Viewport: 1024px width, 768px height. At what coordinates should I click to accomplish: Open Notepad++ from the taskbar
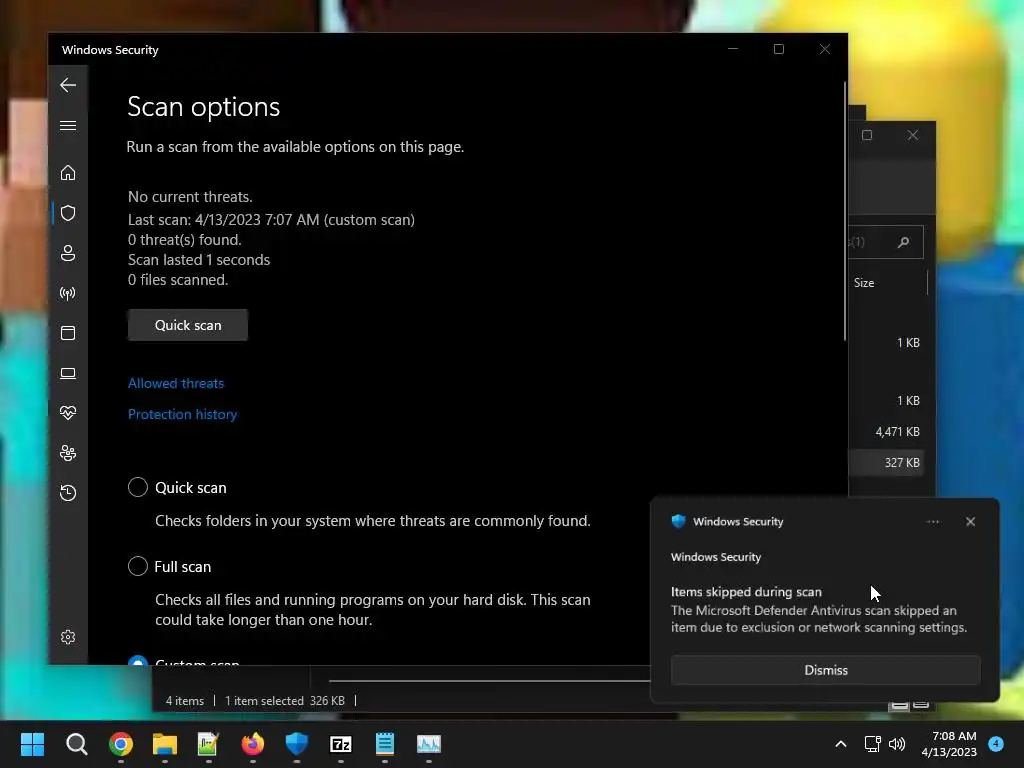(208, 744)
